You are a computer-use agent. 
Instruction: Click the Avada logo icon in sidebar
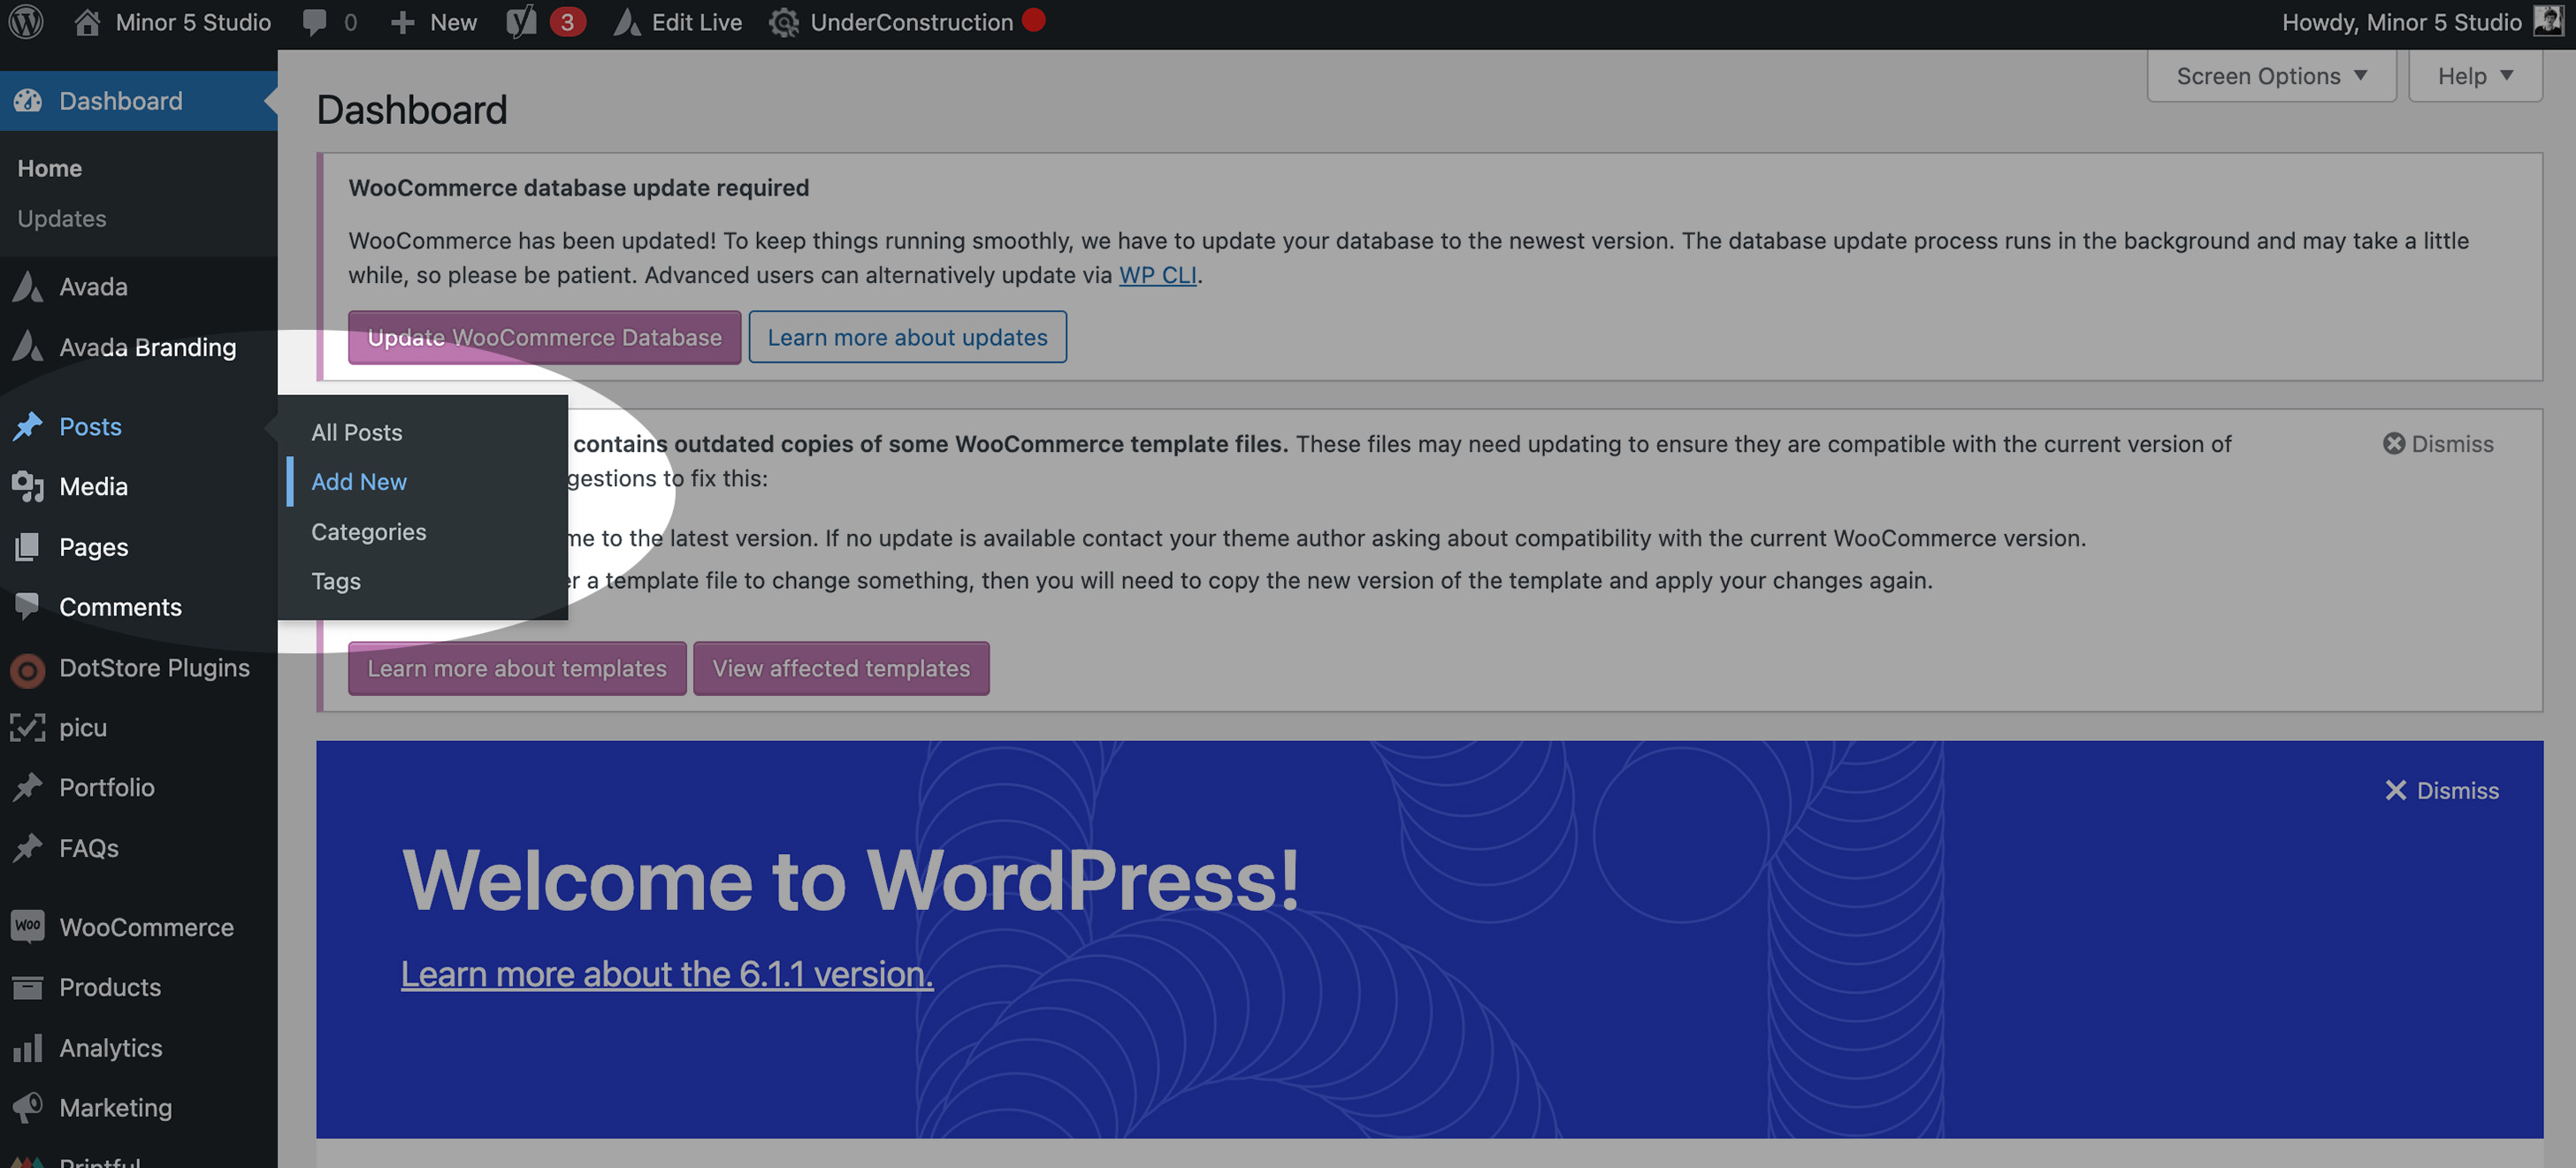28,286
